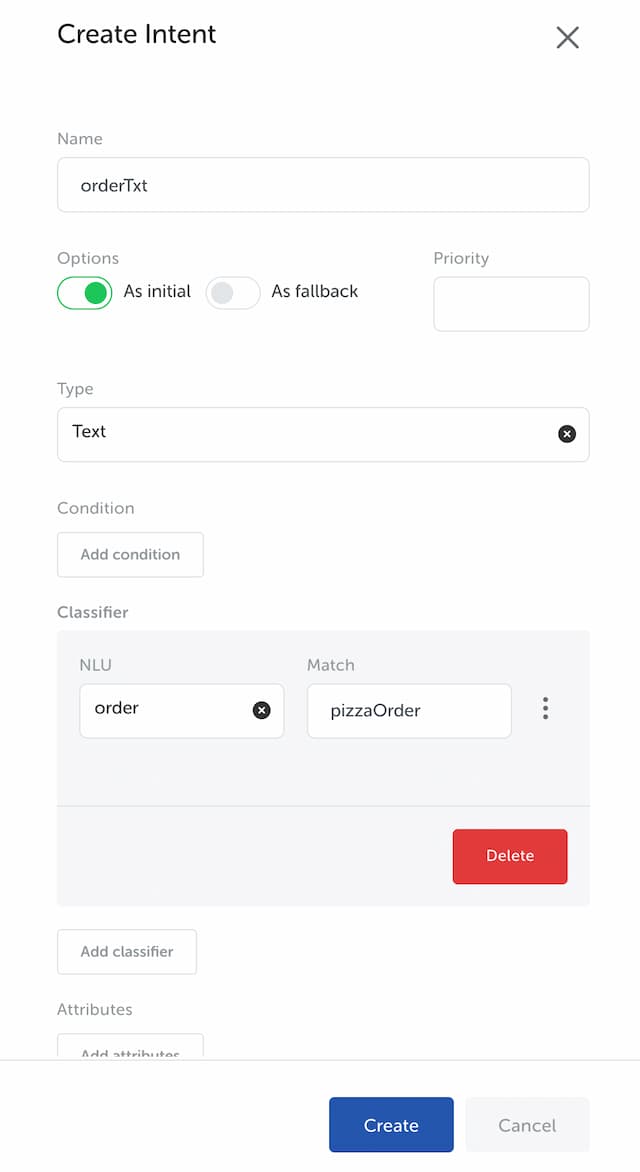Enable the As fallback toggle switch
The image size is (640, 1172).
(233, 293)
